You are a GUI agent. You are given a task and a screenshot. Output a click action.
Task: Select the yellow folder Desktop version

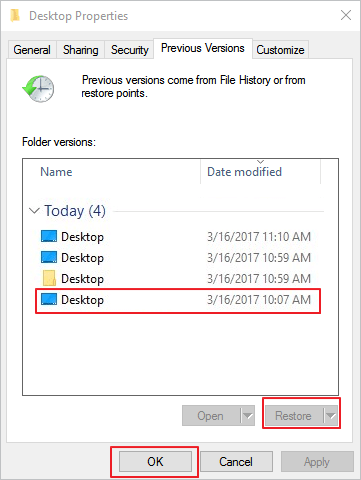176,279
